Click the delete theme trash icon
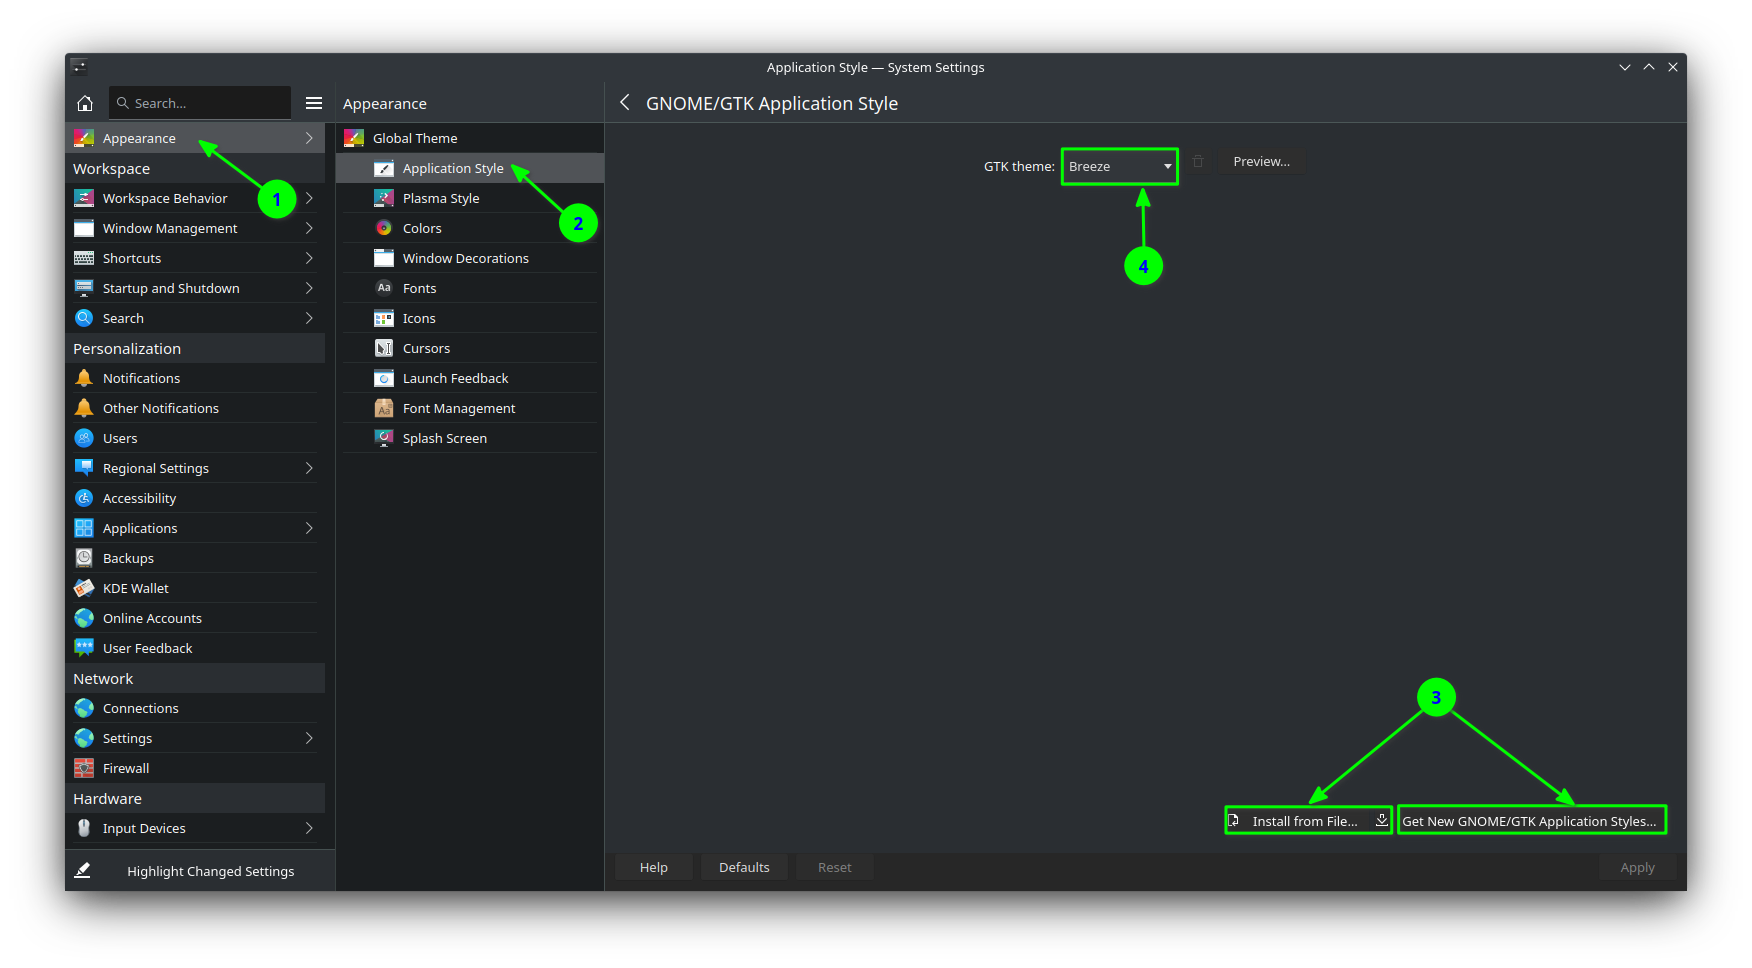This screenshot has height=968, width=1752. (x=1198, y=161)
